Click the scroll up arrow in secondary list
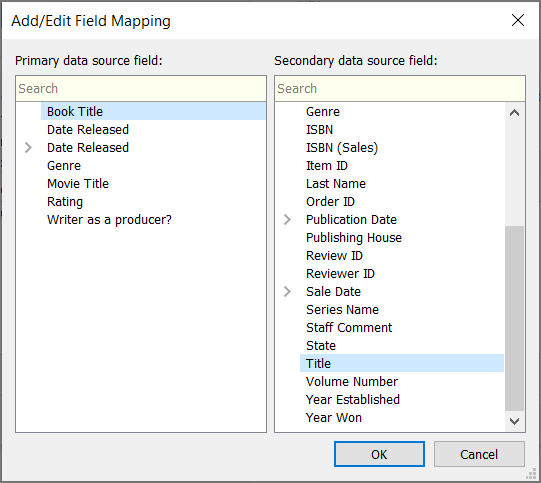Image resolution: width=541 pixels, height=483 pixels. [514, 112]
